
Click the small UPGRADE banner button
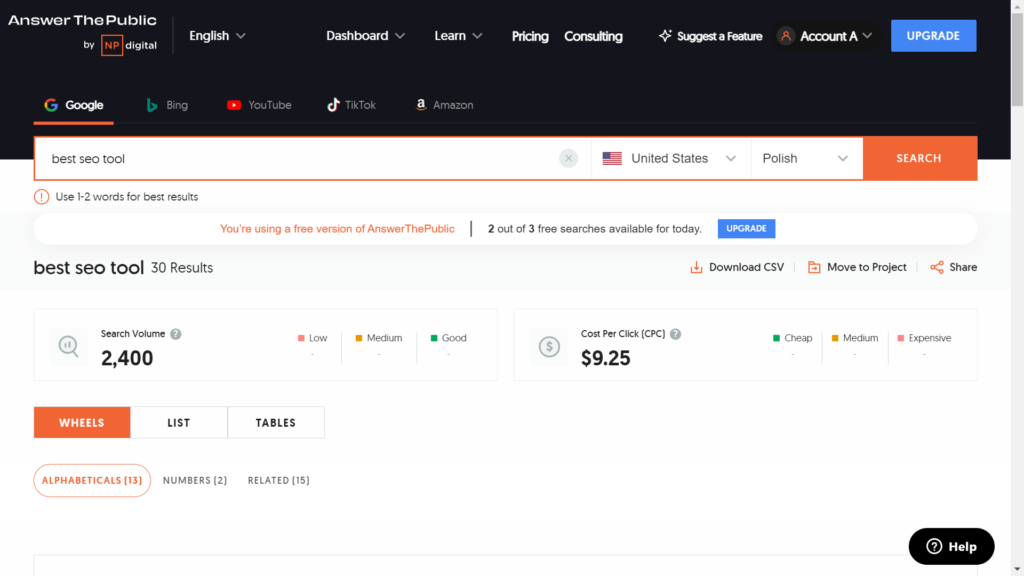tap(746, 229)
